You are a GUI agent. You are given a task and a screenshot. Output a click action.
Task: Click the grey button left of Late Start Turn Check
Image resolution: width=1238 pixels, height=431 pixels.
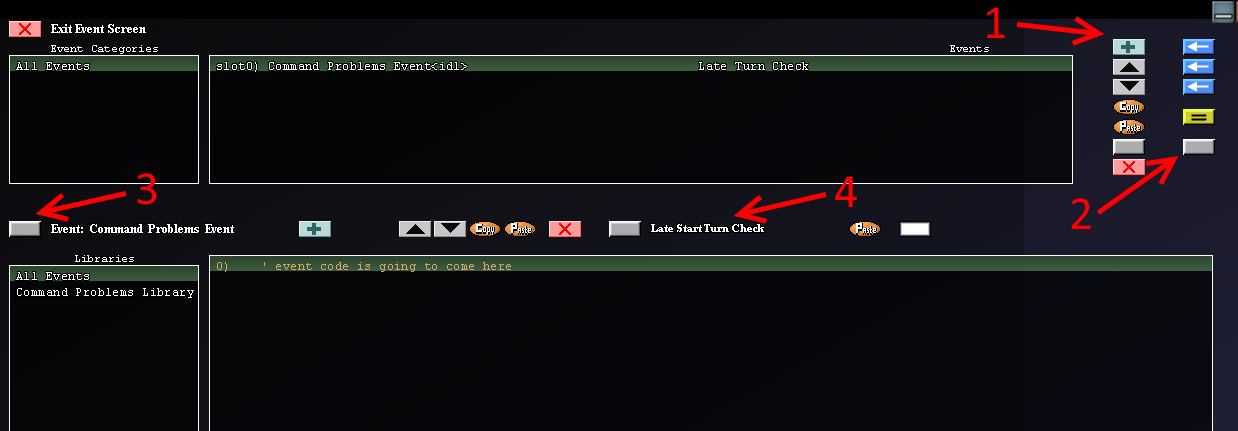click(x=624, y=229)
